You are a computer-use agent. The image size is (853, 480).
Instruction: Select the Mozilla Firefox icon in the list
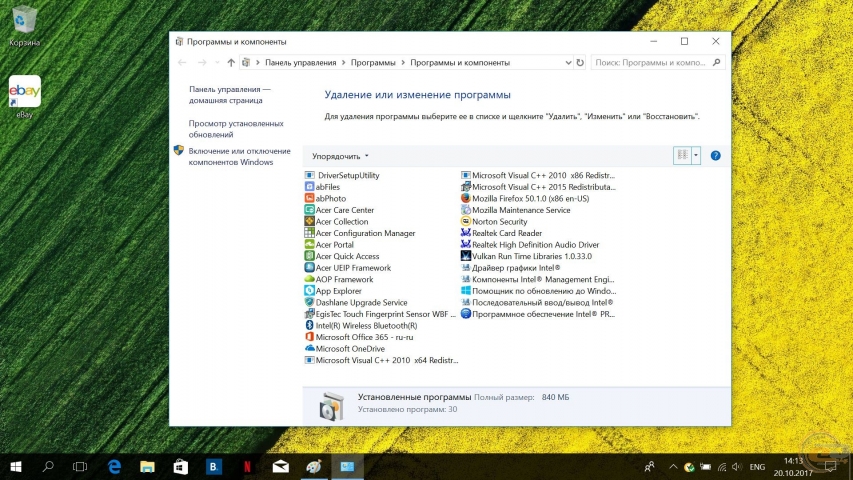[x=466, y=198]
